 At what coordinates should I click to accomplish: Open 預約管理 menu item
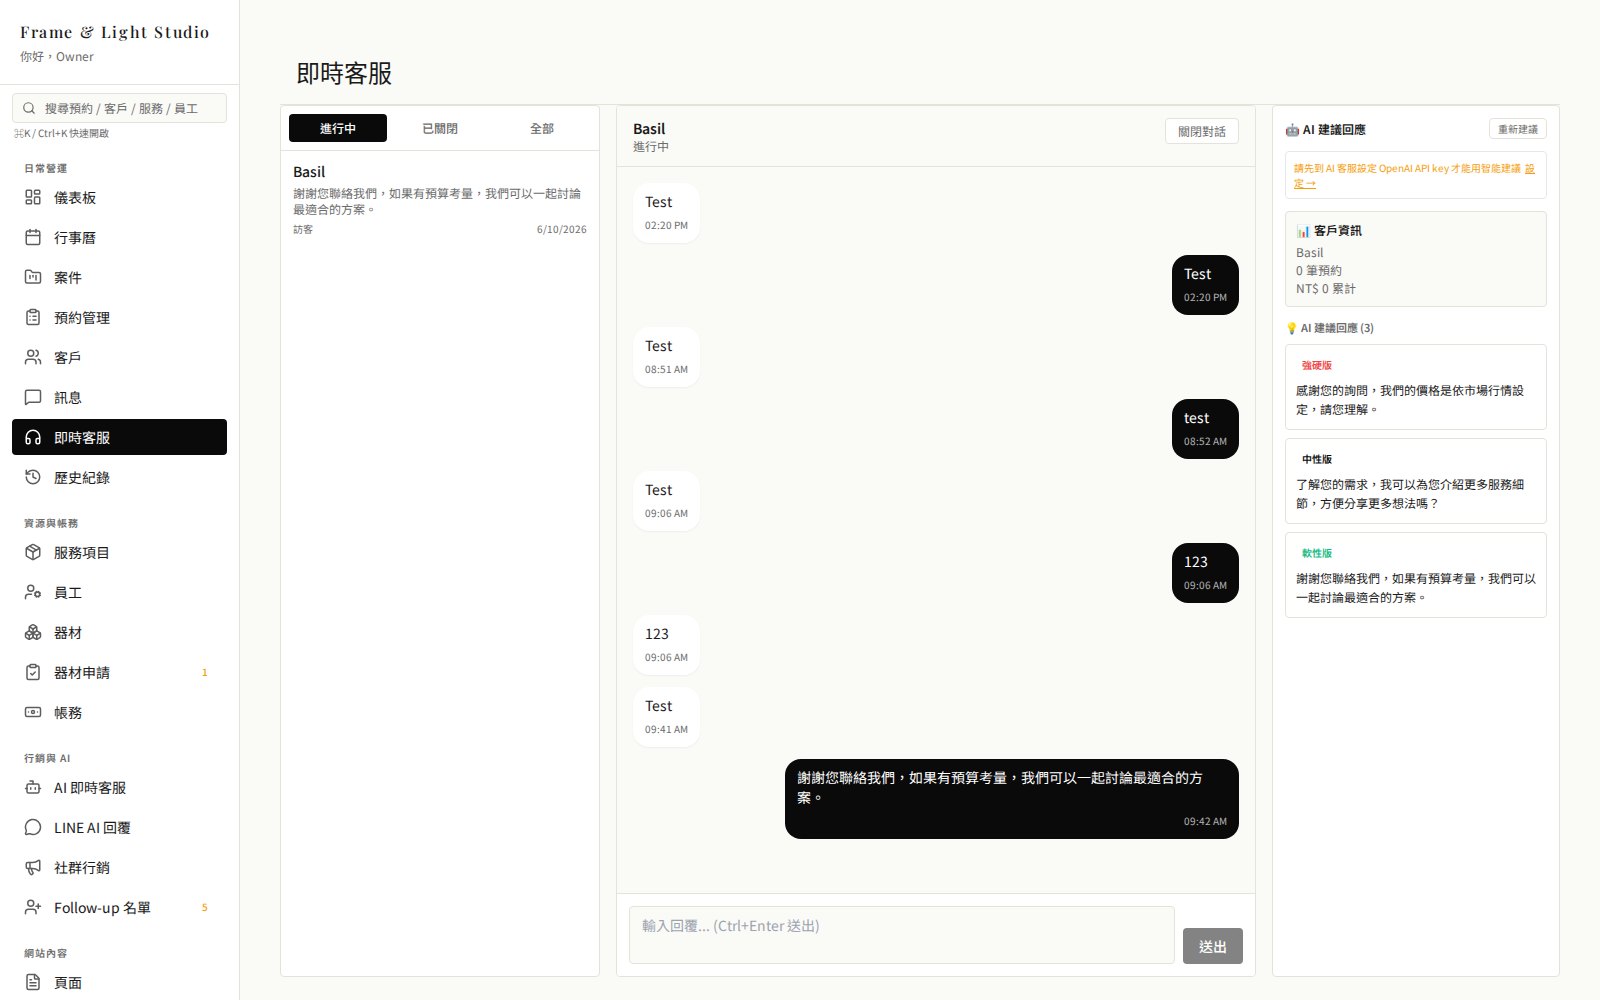[119, 317]
